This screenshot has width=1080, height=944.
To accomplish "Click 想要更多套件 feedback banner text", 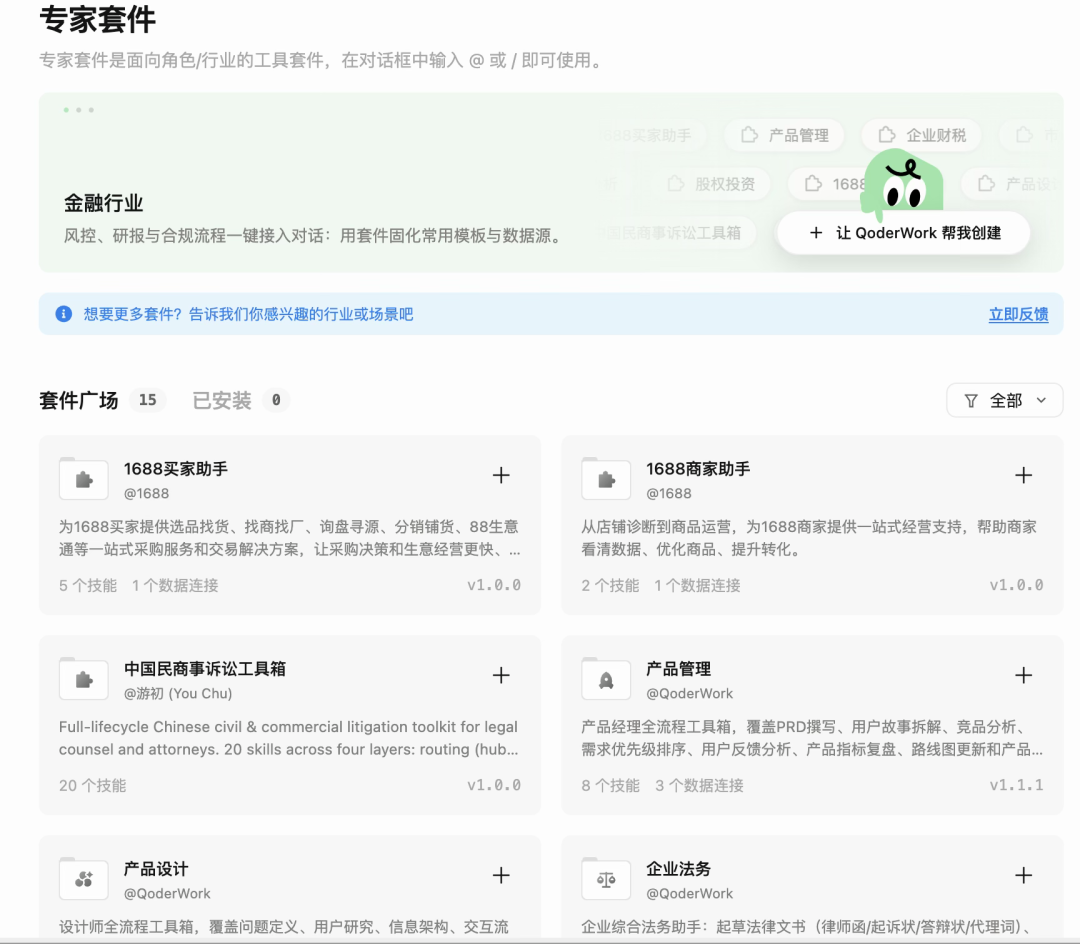I will click(x=249, y=314).
